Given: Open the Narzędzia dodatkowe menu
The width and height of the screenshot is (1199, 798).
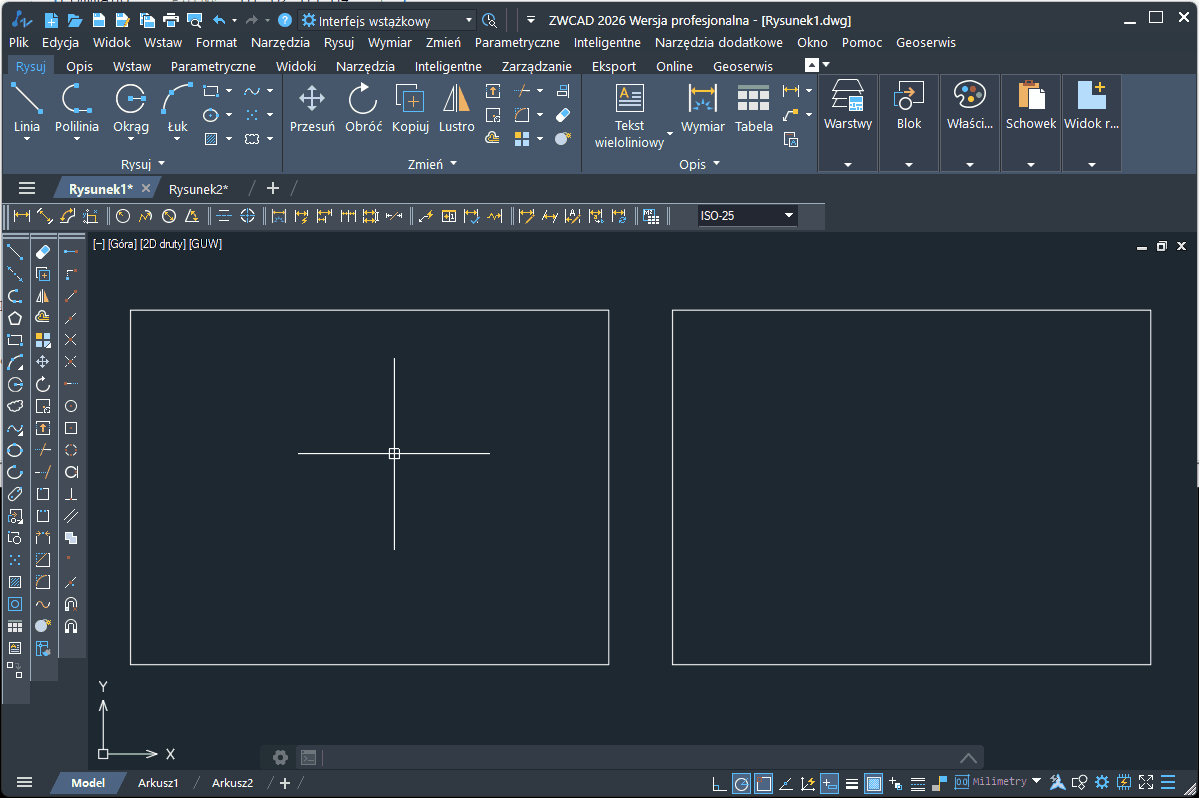Looking at the screenshot, I should click(718, 42).
